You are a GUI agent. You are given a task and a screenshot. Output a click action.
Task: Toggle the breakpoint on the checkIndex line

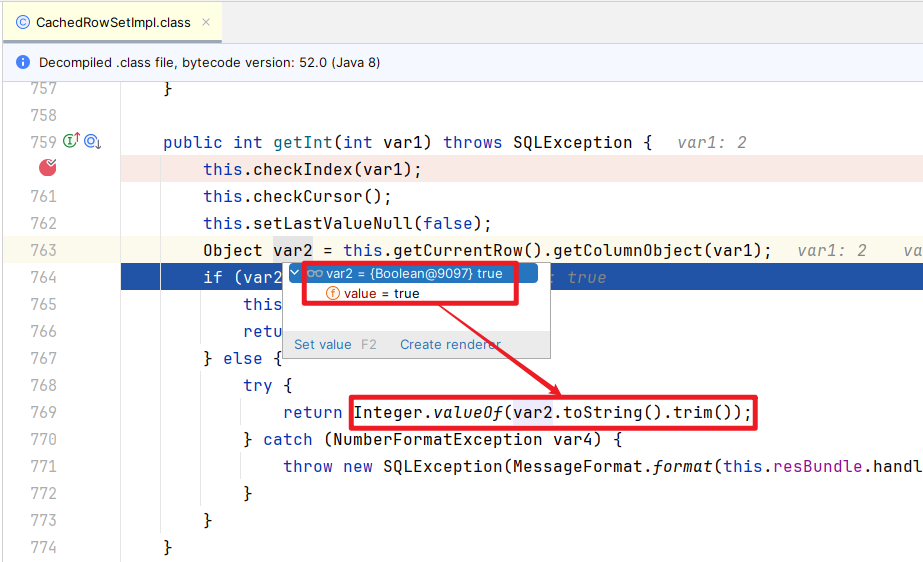(x=48, y=168)
